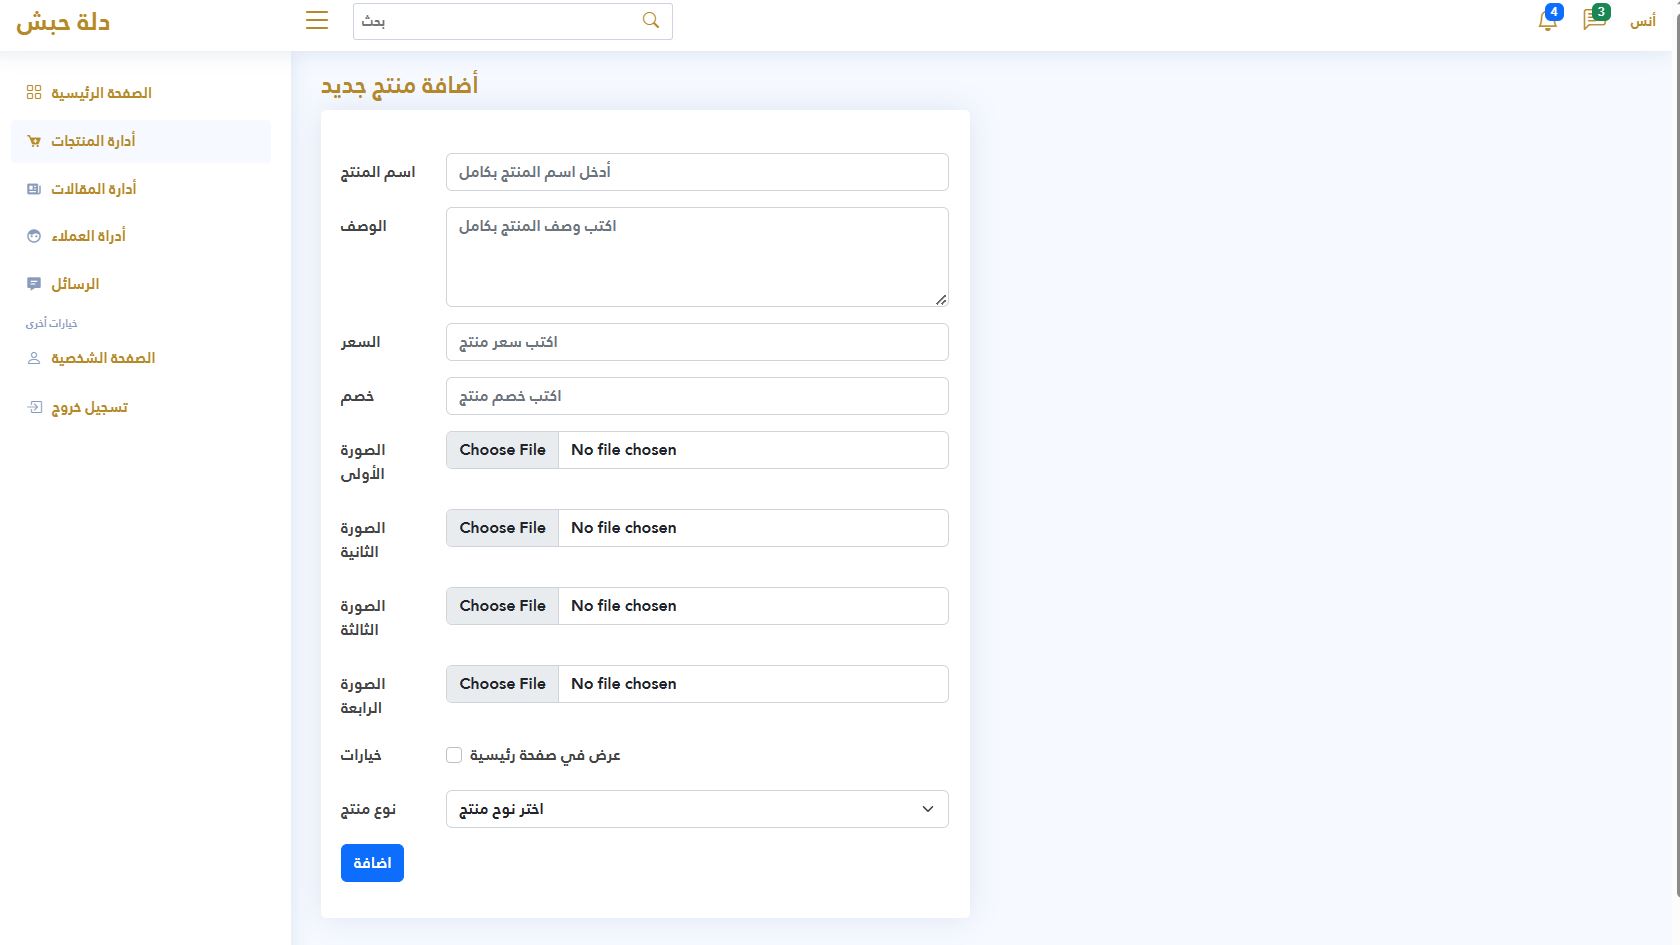Focus the product price input field

click(x=696, y=342)
